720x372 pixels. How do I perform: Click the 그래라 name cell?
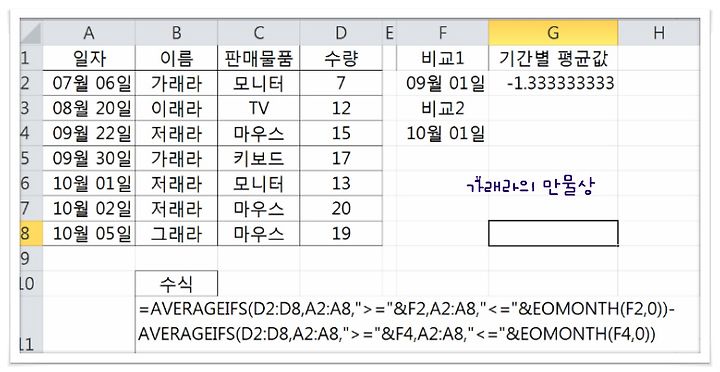(176, 233)
